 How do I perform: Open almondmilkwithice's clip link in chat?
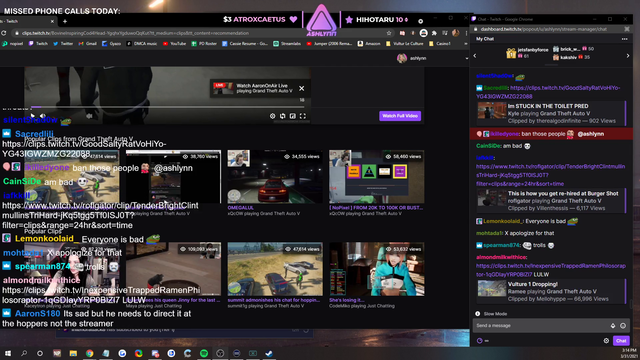point(551,270)
